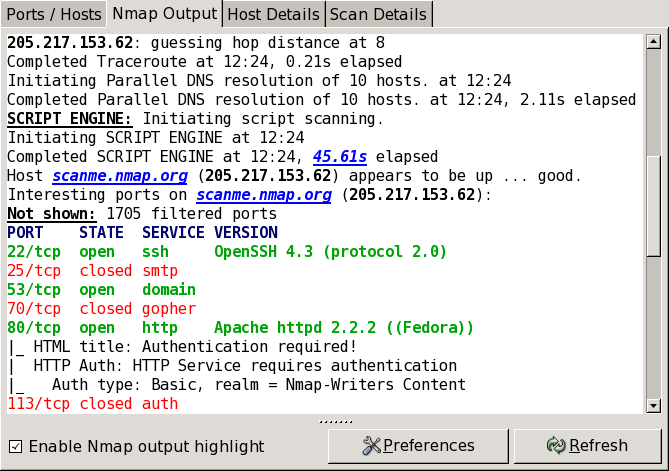Click the green refresh arrows icon
The width and height of the screenshot is (669, 471).
[556, 446]
